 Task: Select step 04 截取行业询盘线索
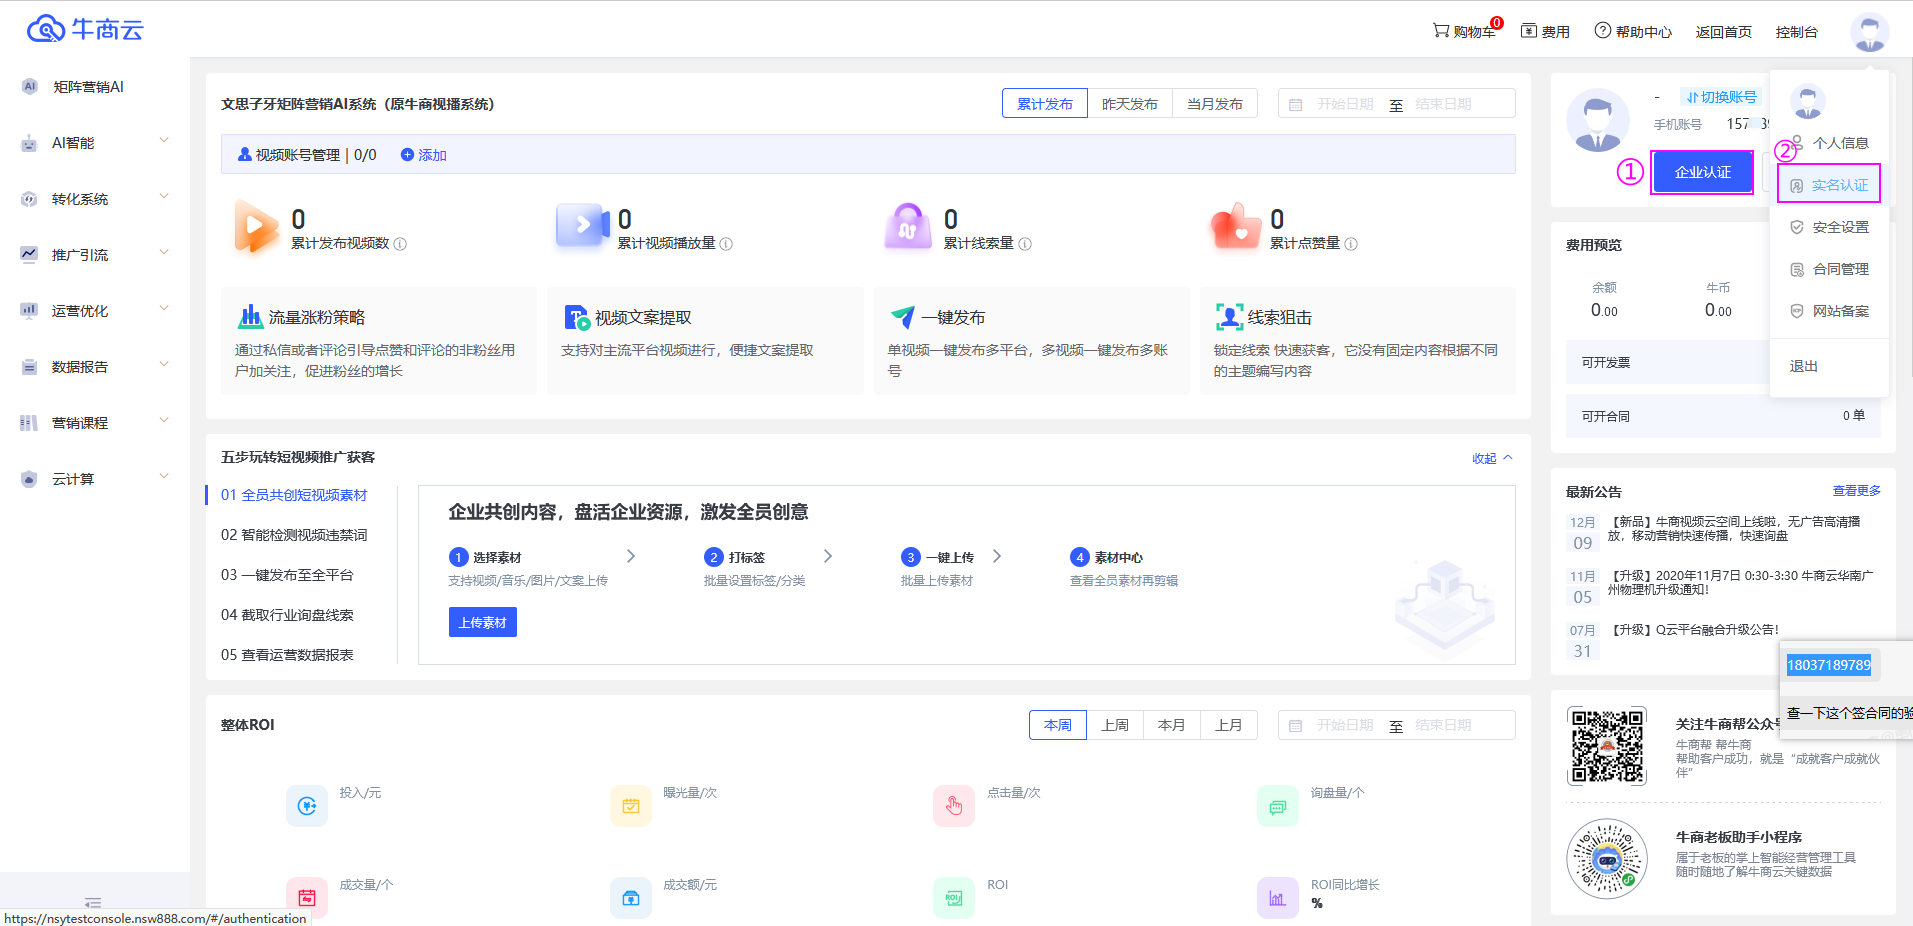(287, 615)
